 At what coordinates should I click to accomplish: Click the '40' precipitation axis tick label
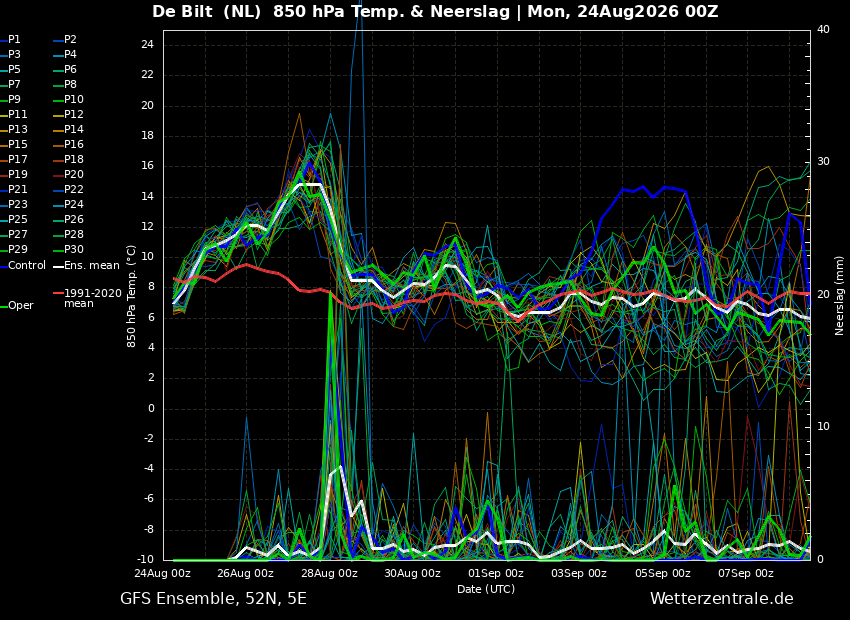pos(823,29)
